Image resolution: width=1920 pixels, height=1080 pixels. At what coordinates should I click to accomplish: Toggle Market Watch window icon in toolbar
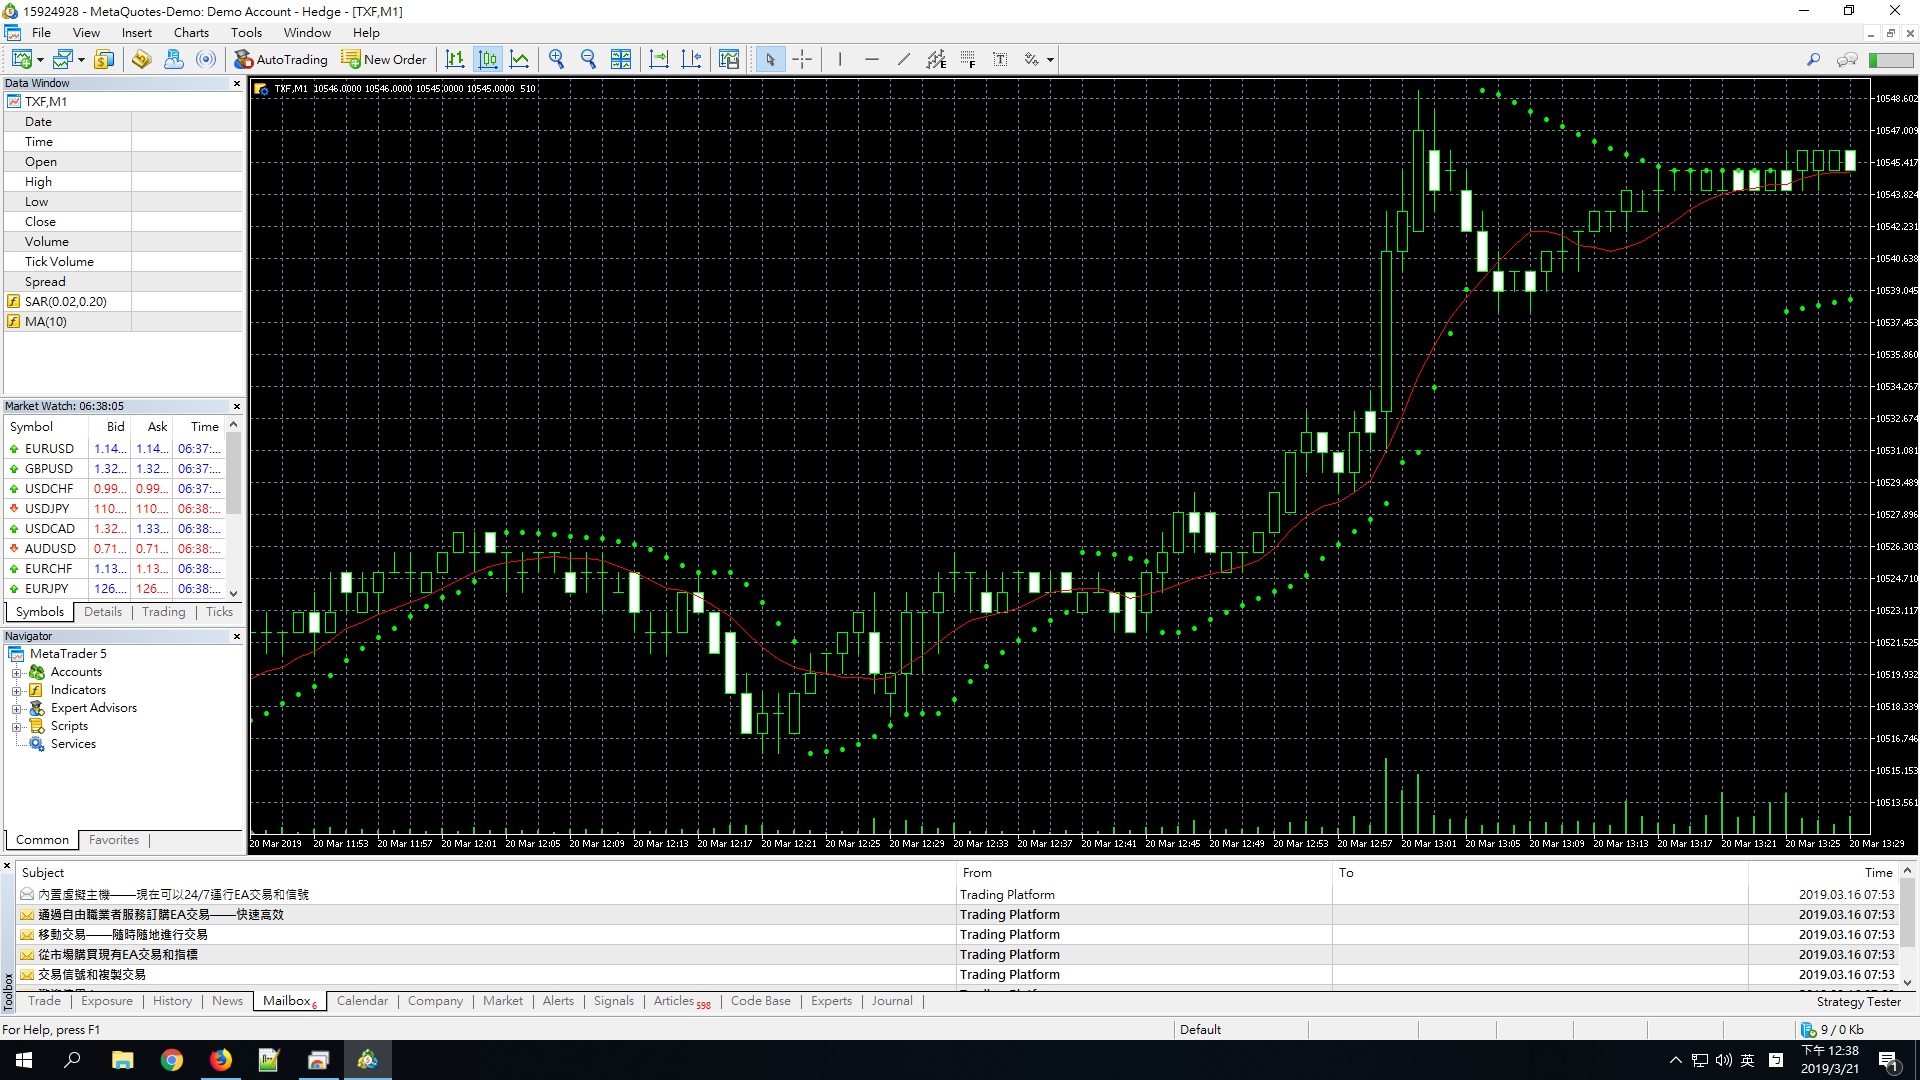click(104, 59)
